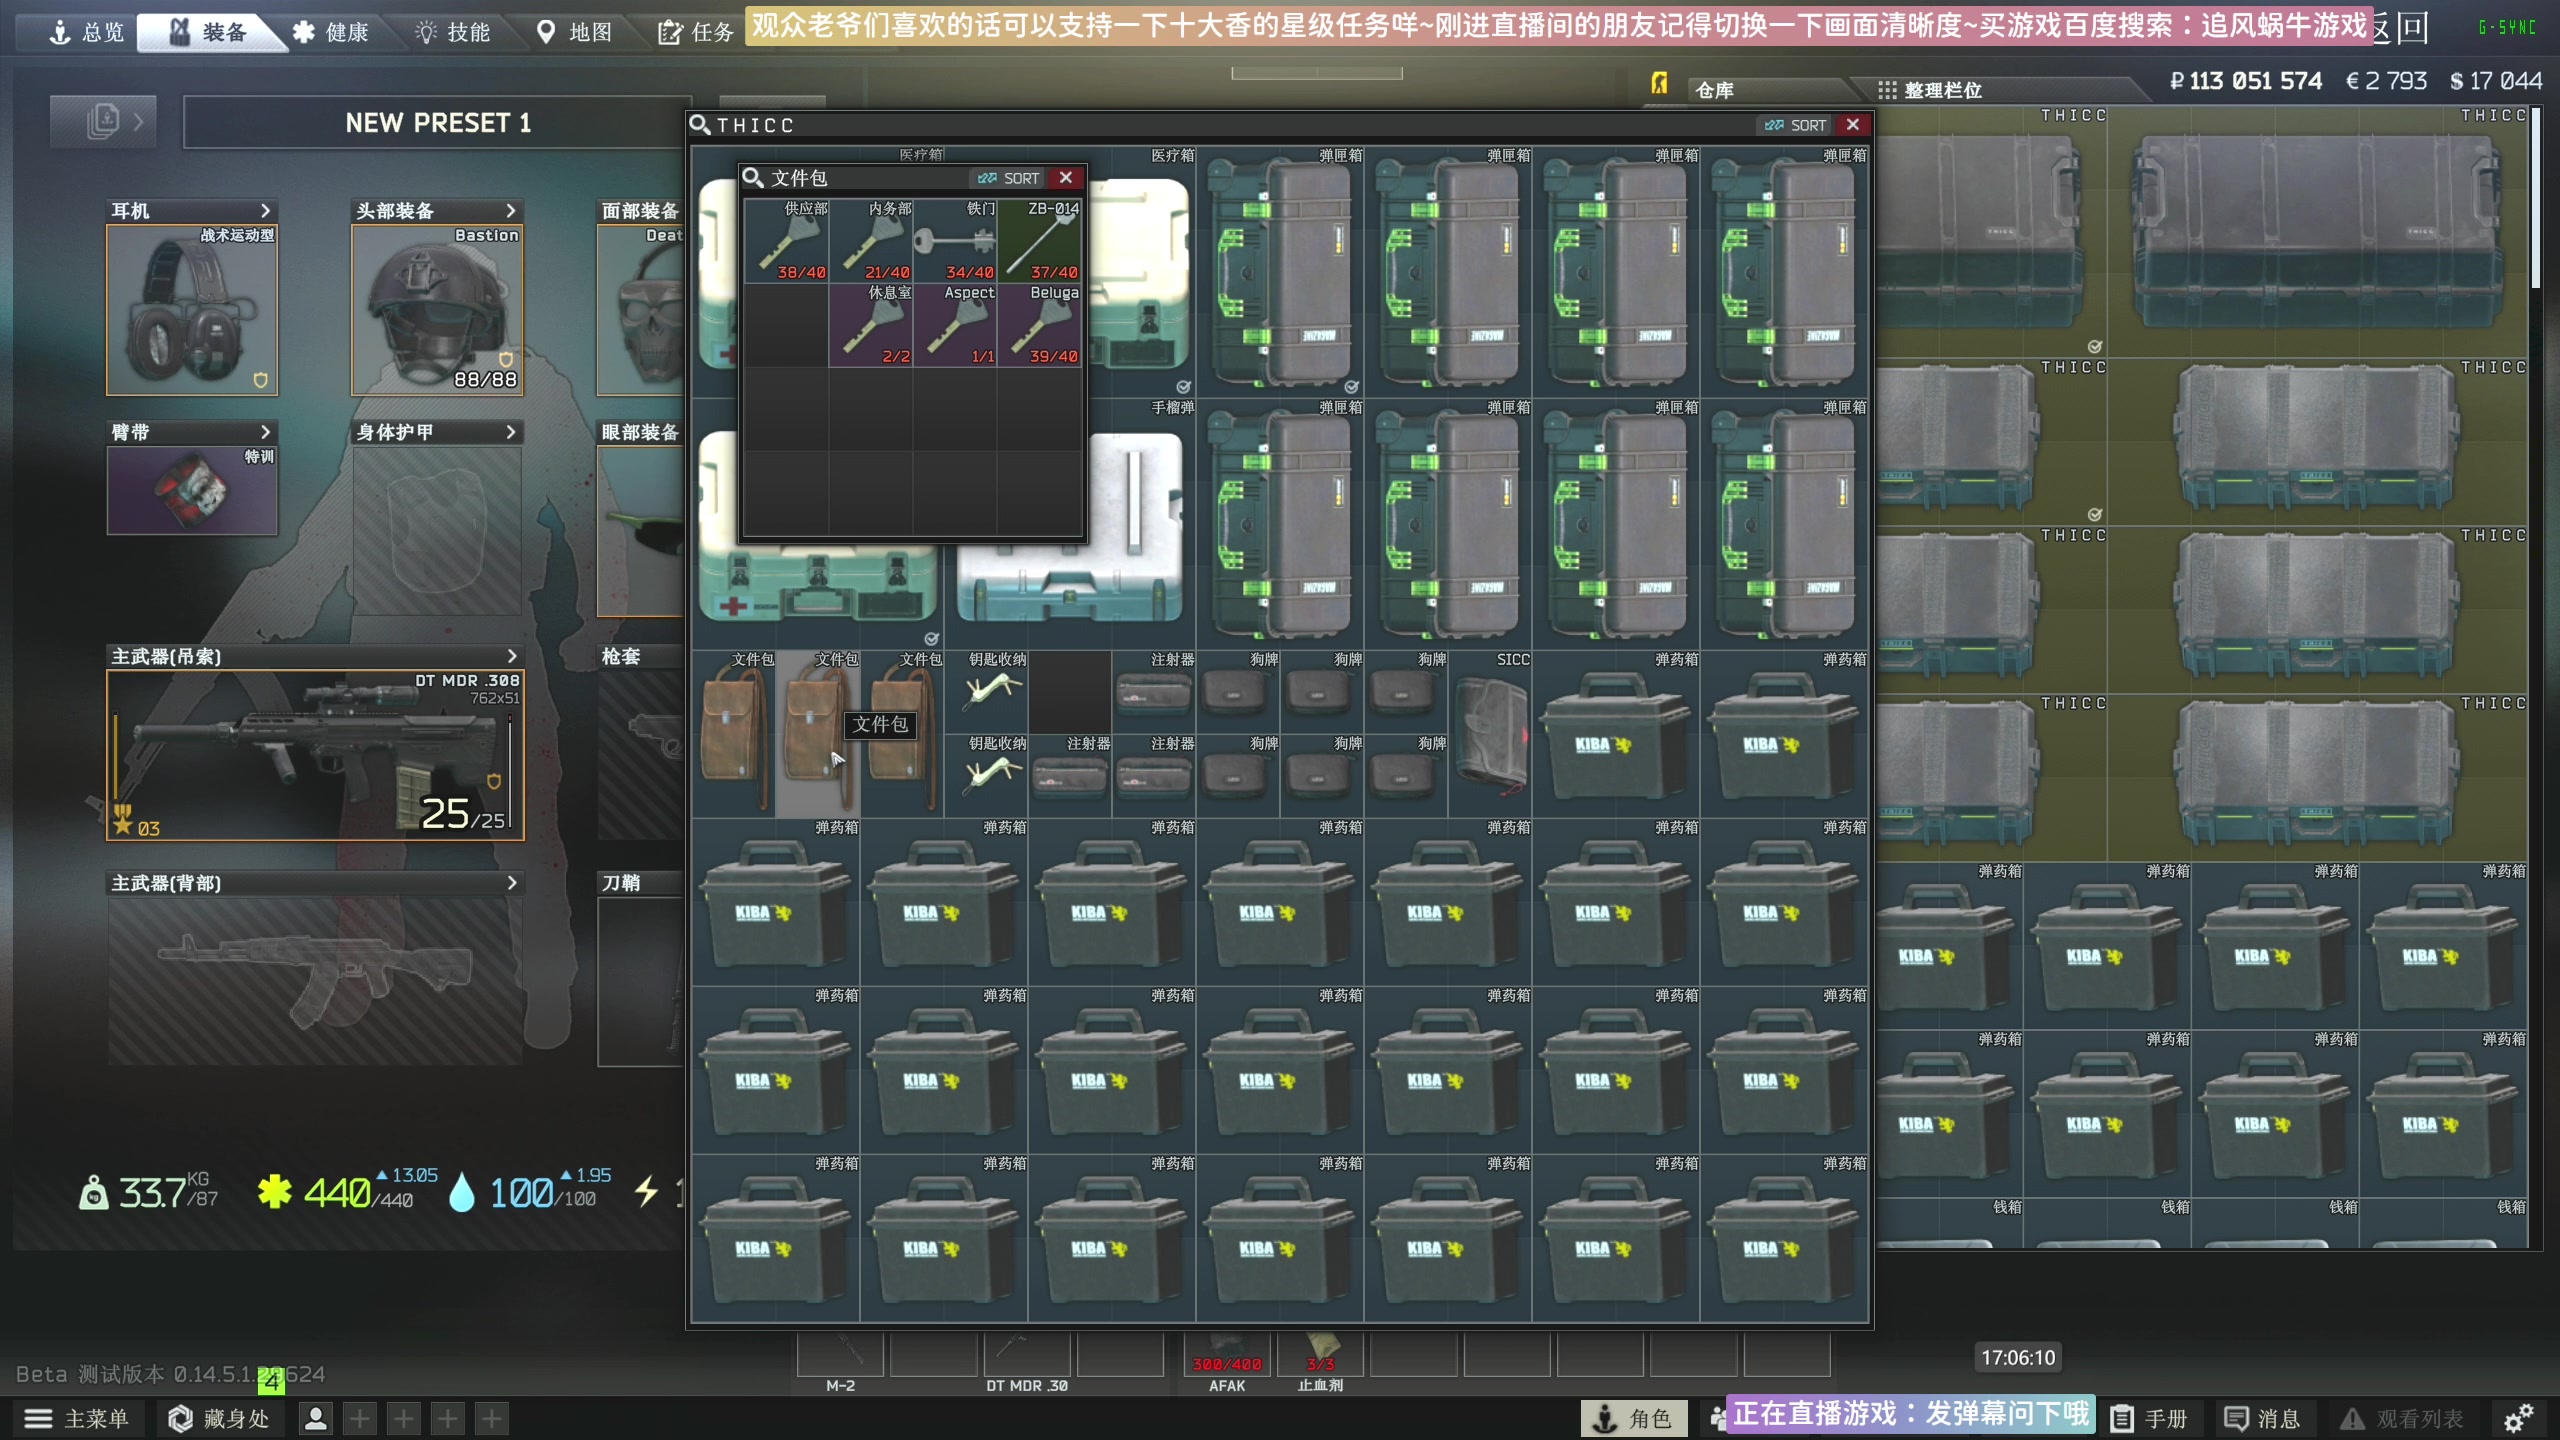Select the highlighted middle 文件包 documents case

coord(818,733)
